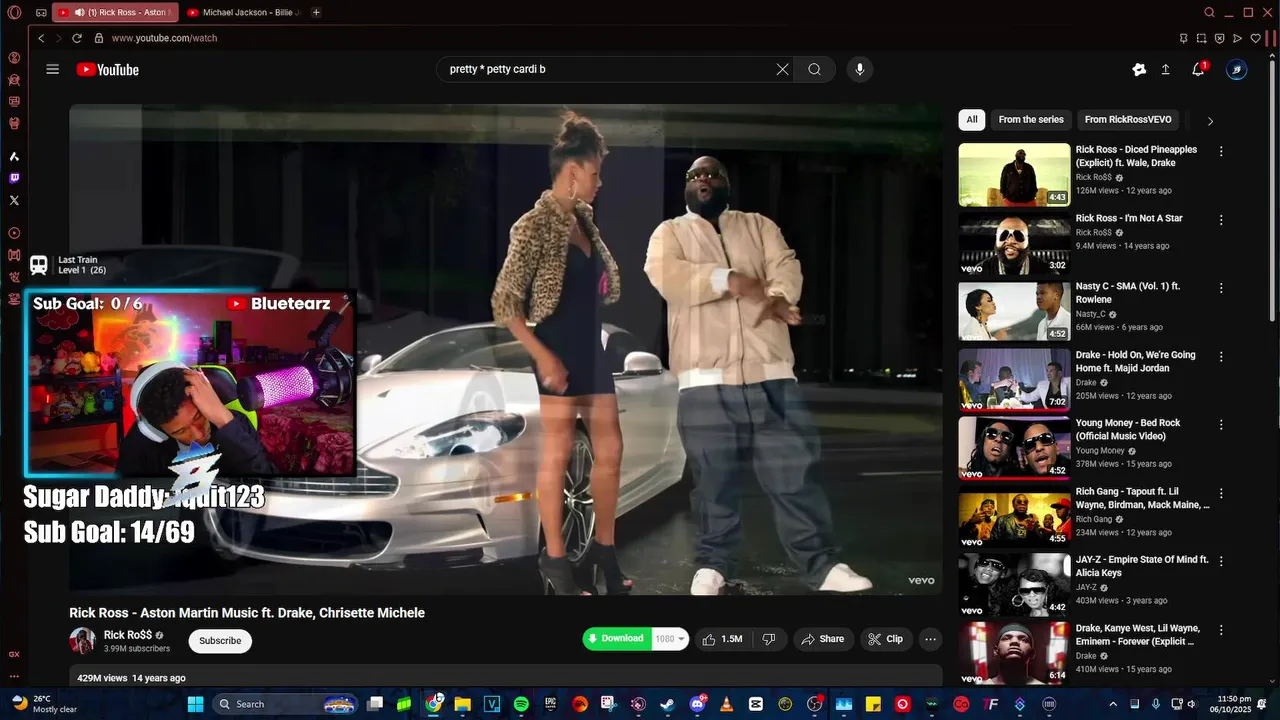Open options menu for Rich Gang Tapout
The height and width of the screenshot is (720, 1280).
pyautogui.click(x=1221, y=493)
